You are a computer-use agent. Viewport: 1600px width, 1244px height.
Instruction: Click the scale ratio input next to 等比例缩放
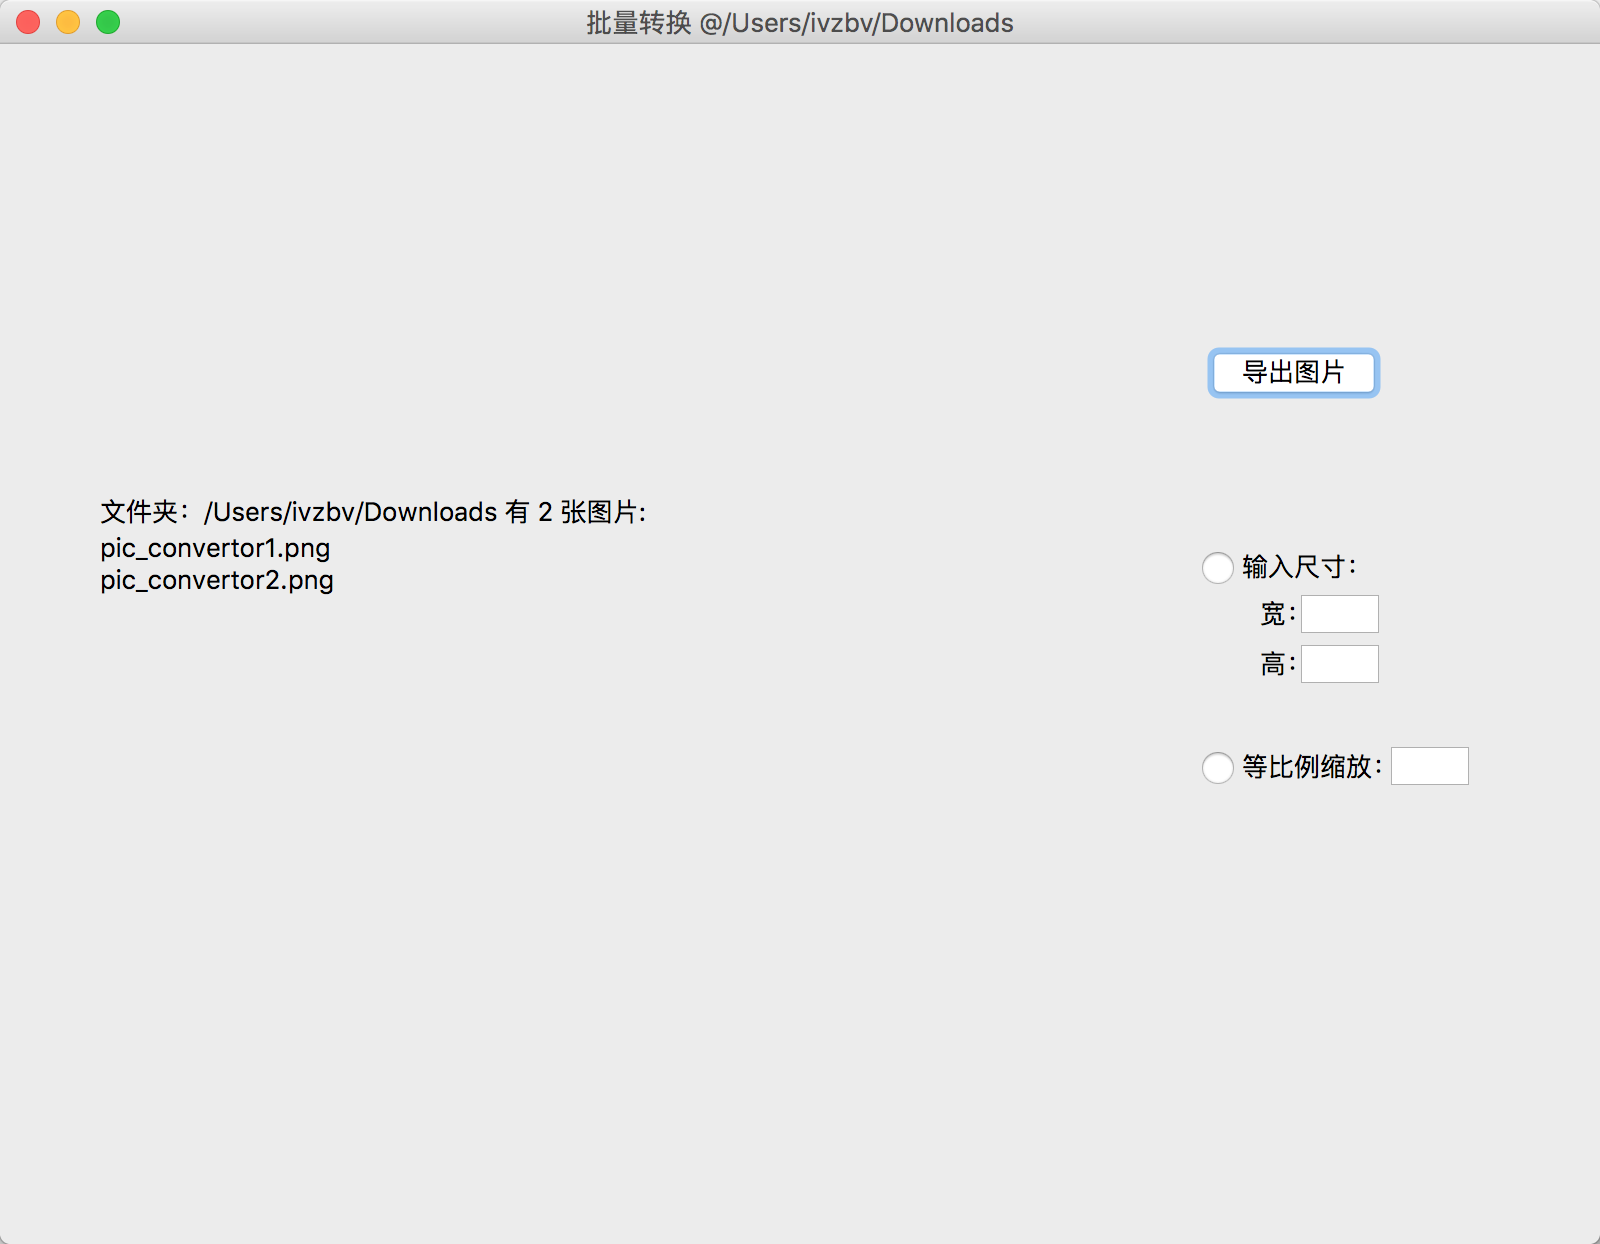(x=1430, y=765)
